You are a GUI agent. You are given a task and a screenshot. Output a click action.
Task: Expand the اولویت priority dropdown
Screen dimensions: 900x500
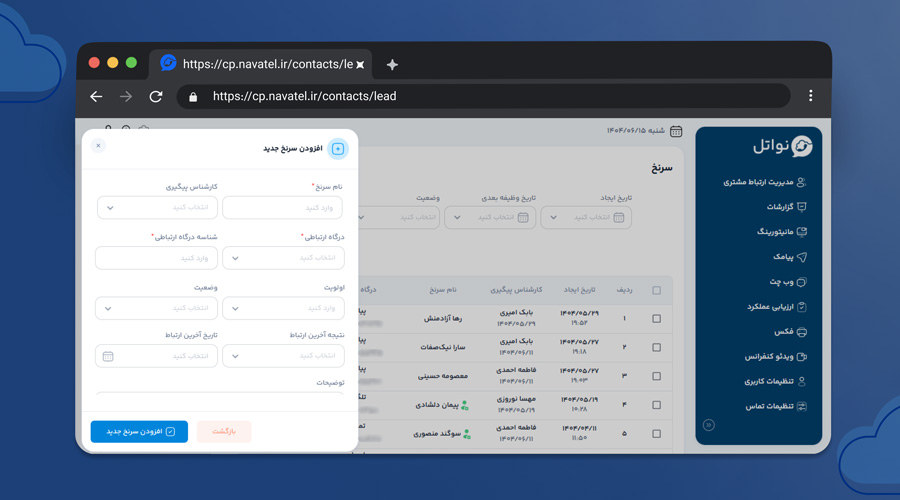[284, 308]
